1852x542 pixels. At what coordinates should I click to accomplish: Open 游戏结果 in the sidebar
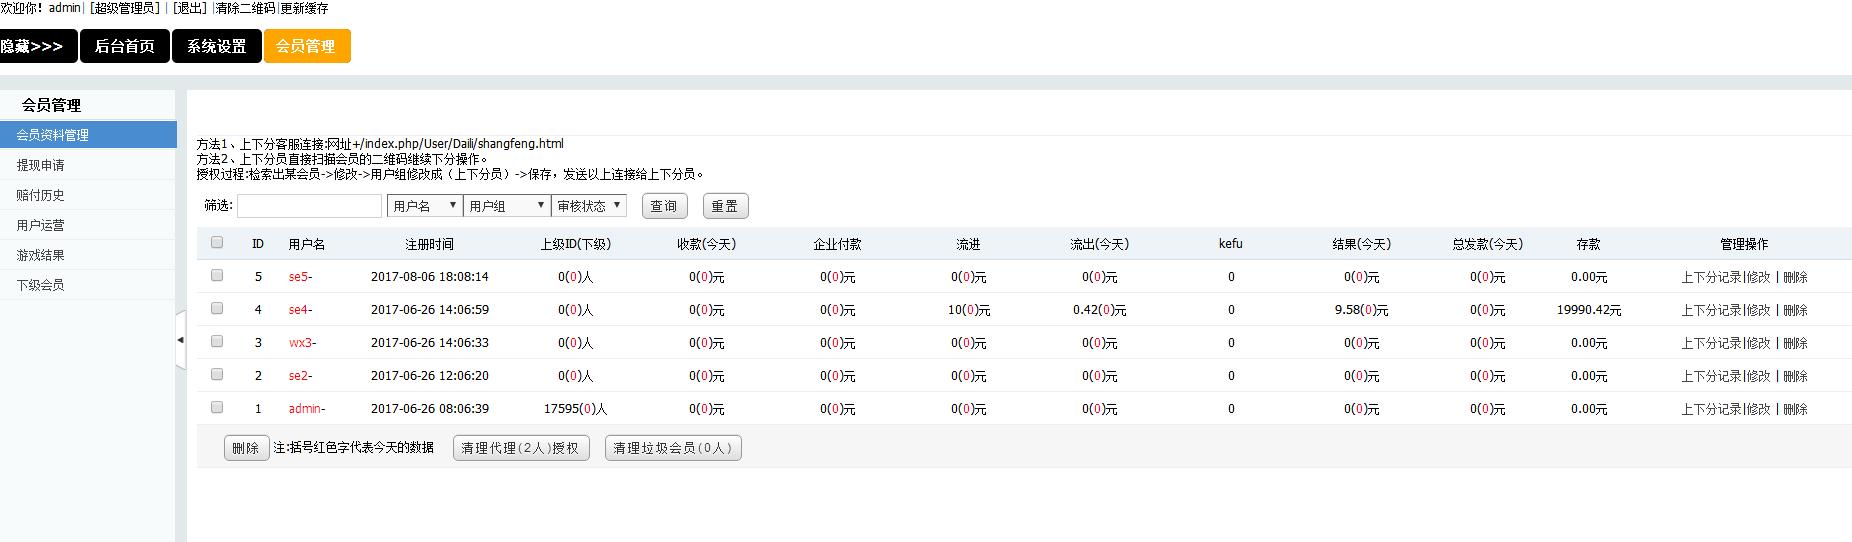[x=40, y=255]
